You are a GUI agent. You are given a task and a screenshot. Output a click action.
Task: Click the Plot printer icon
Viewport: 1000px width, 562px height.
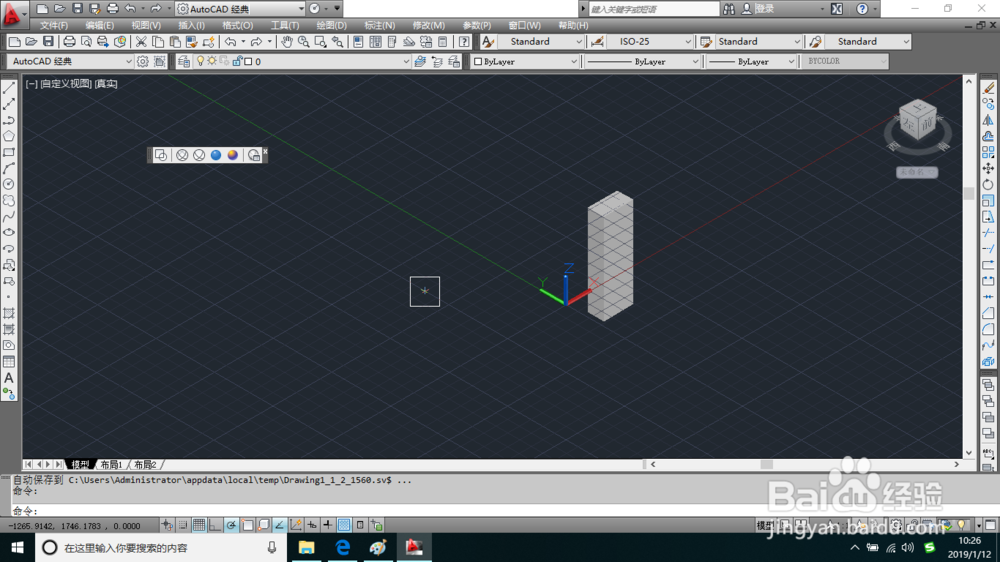pos(69,42)
